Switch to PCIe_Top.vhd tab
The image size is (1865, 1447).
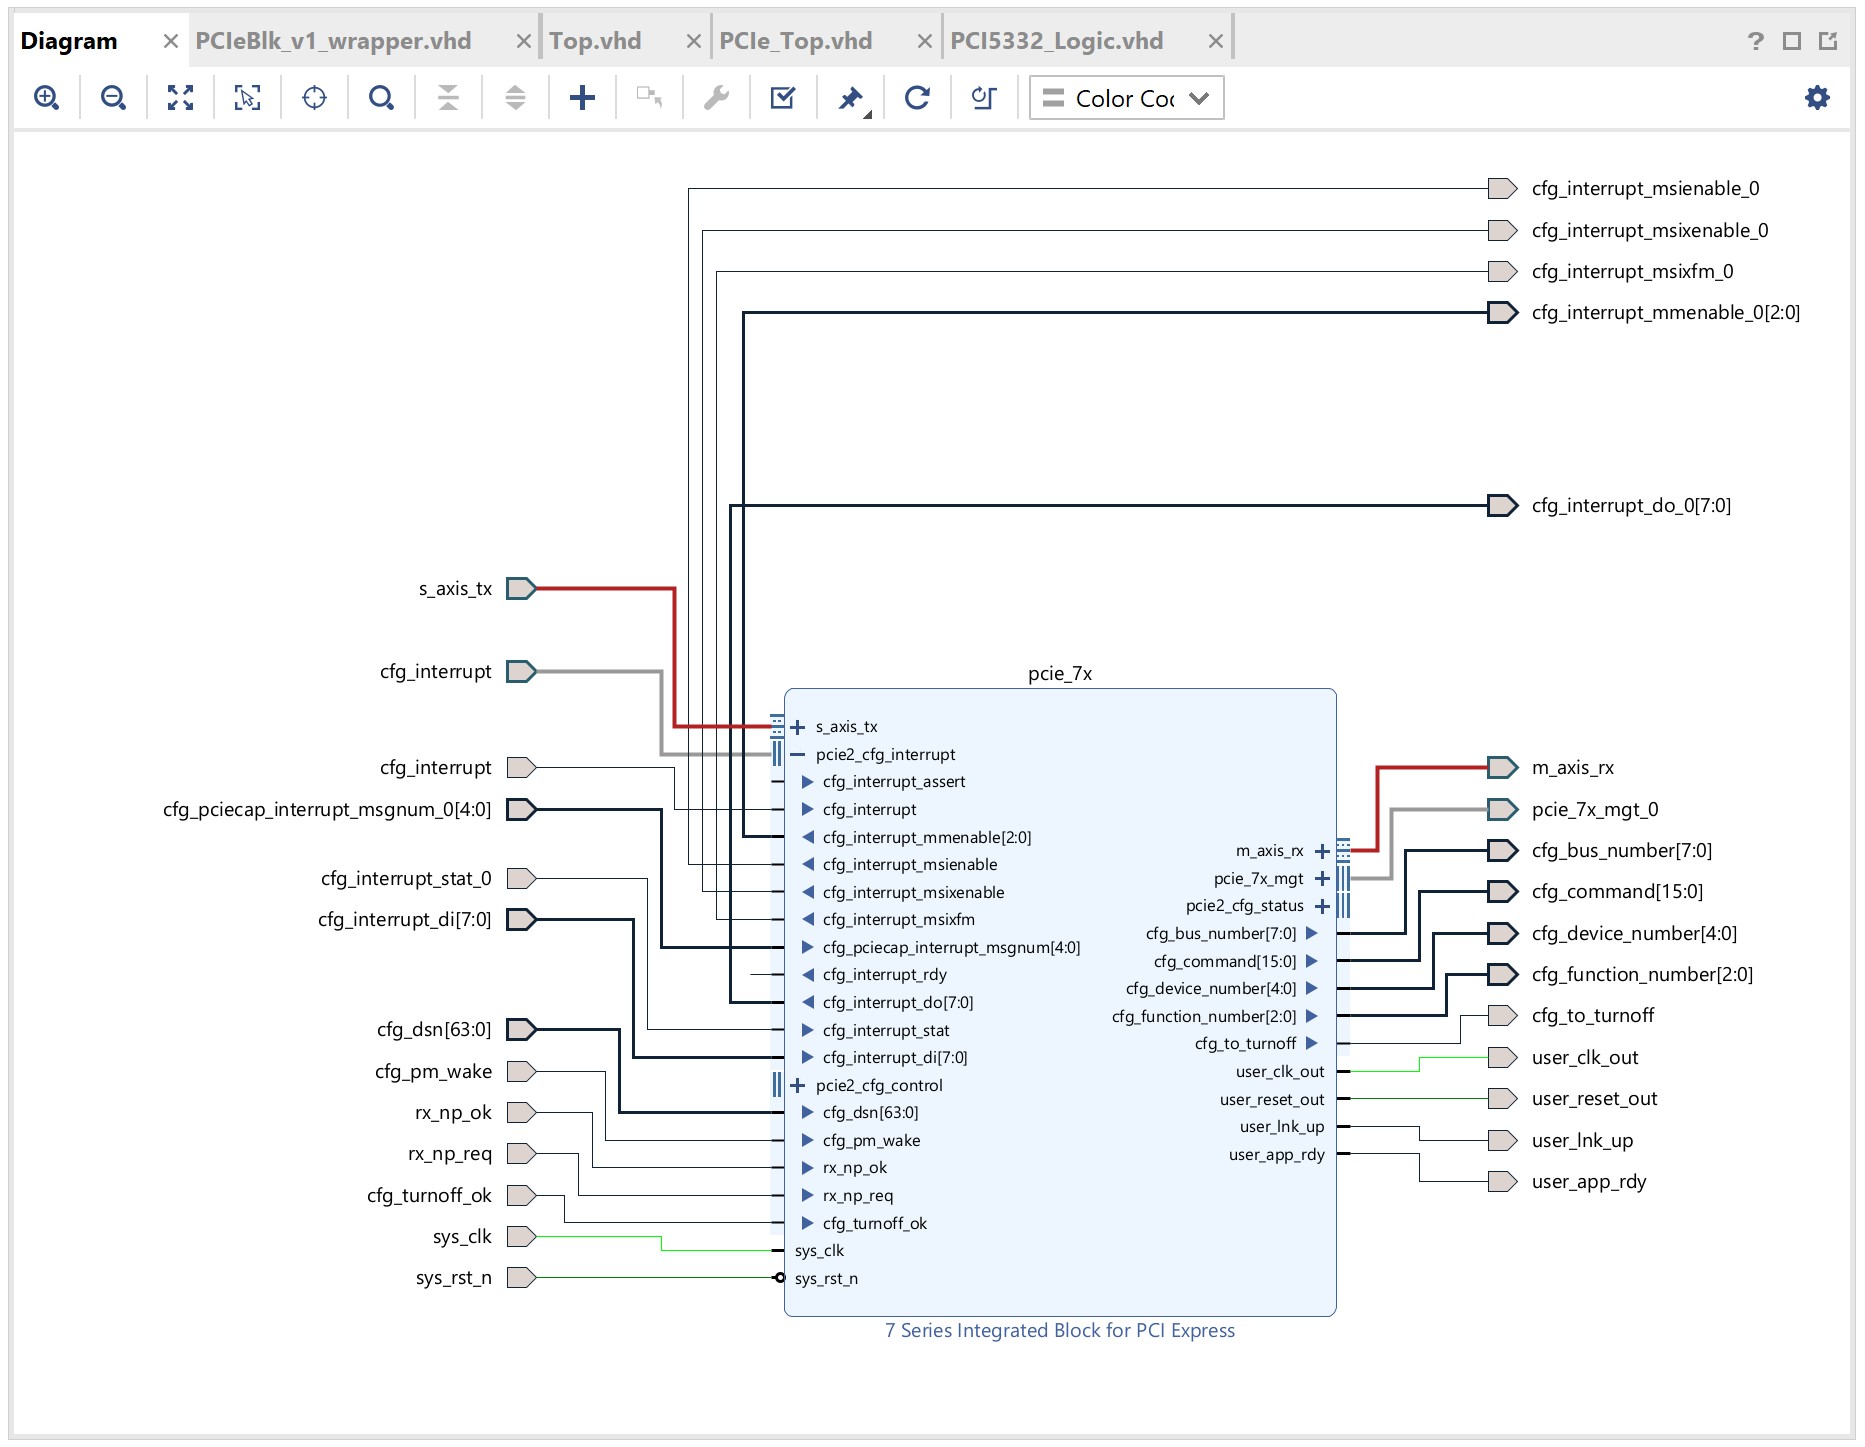(x=796, y=41)
